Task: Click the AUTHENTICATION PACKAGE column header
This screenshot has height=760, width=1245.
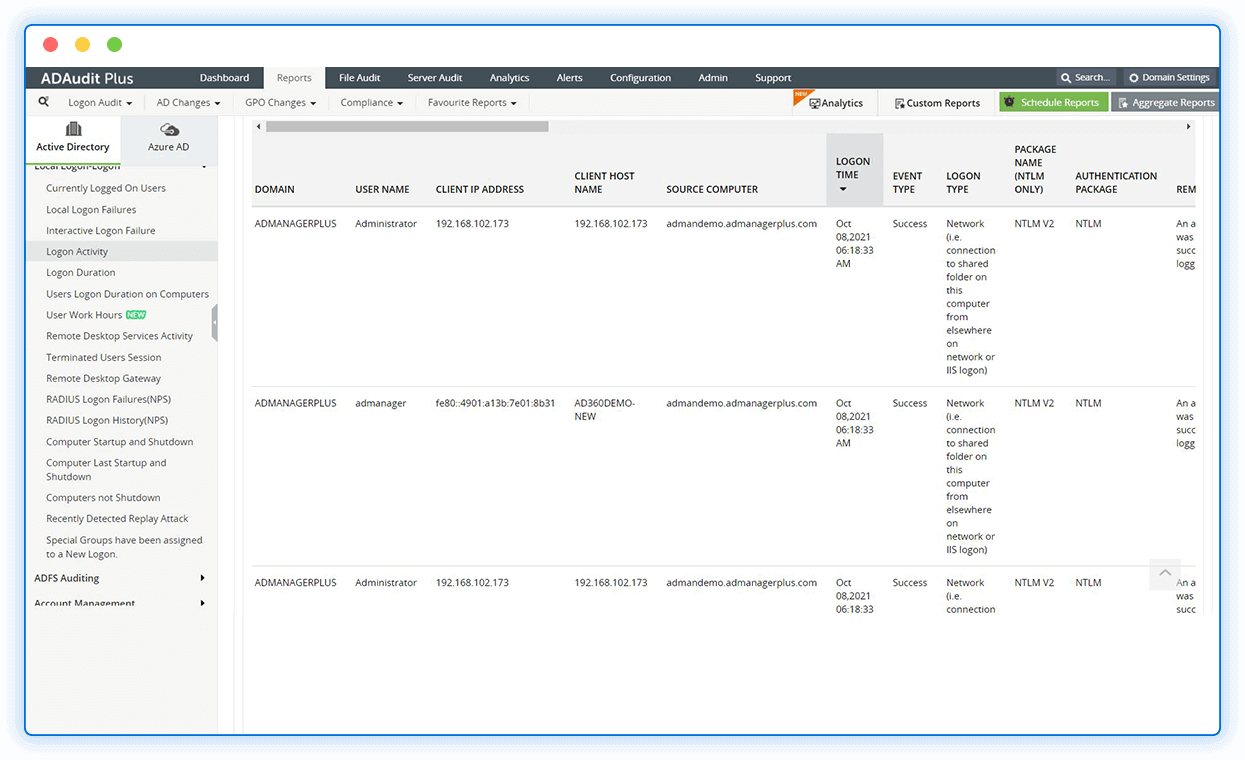Action: tap(1116, 182)
